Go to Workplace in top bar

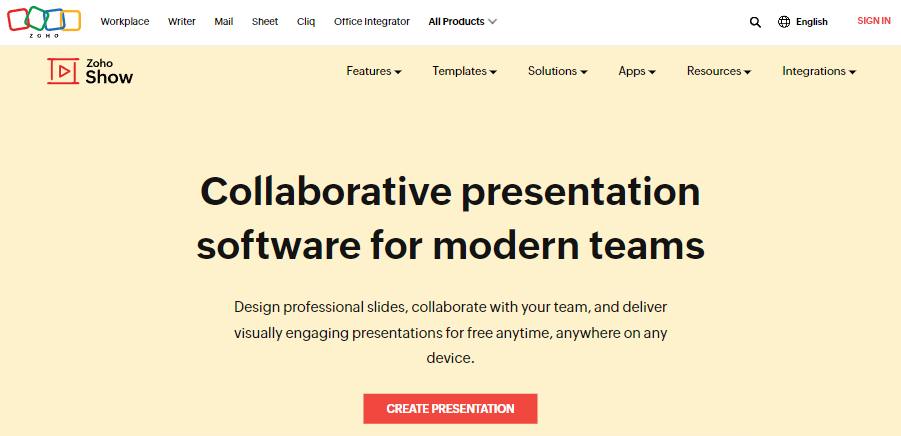(x=125, y=22)
